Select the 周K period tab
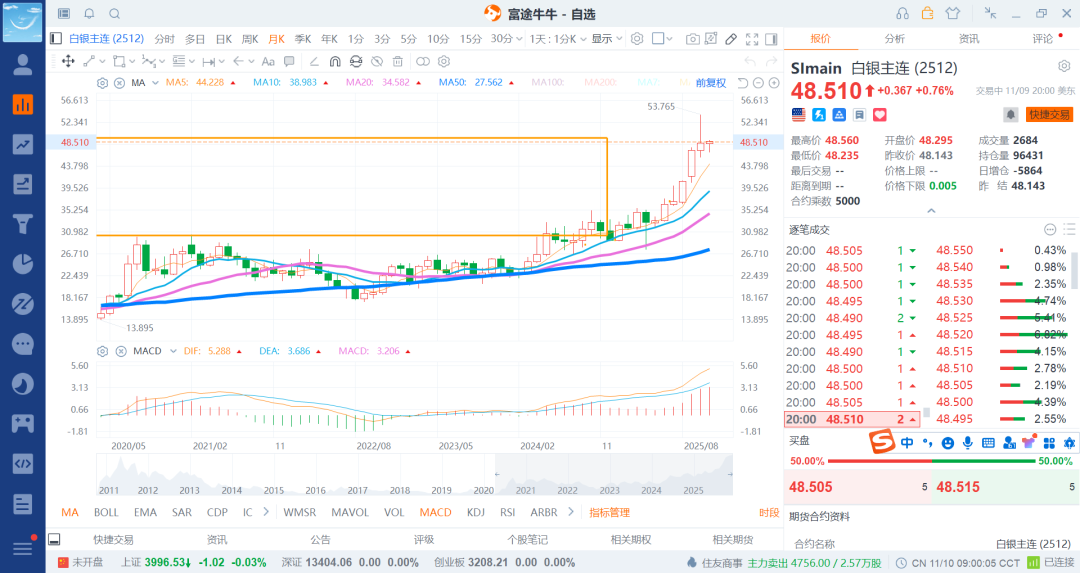 coord(250,39)
